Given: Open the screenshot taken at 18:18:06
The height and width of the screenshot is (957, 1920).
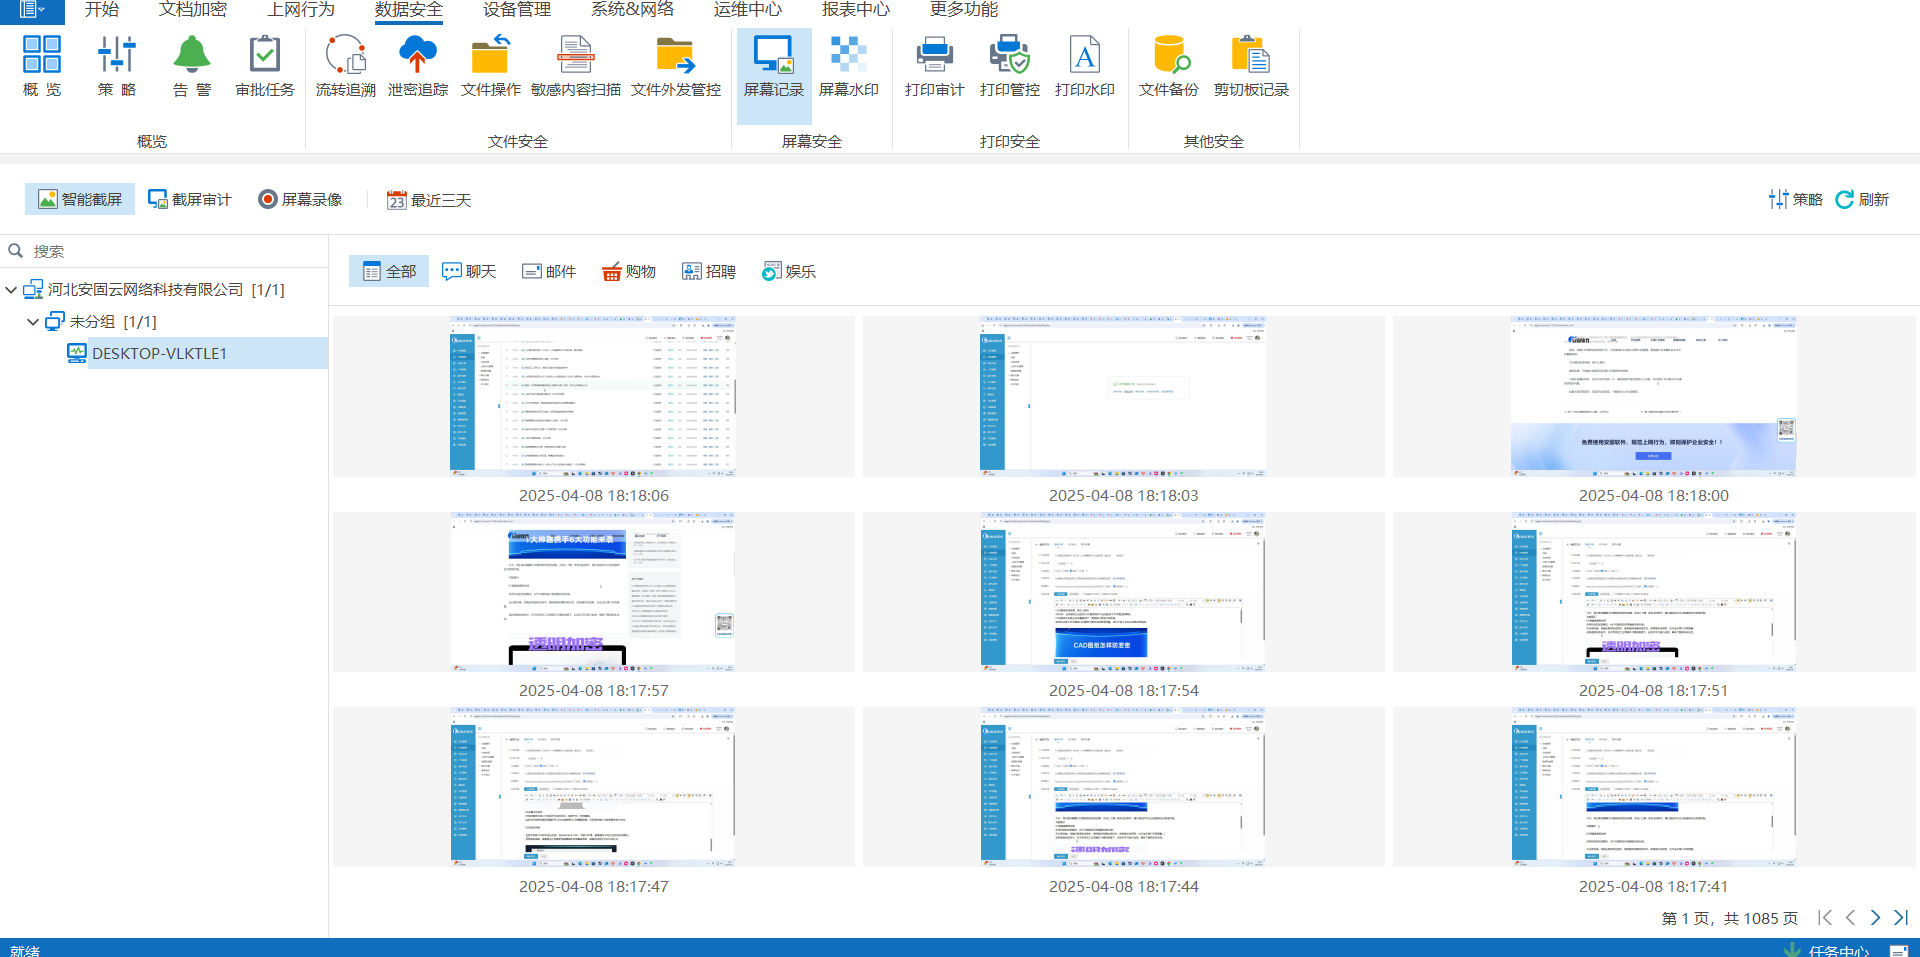Looking at the screenshot, I should (593, 396).
